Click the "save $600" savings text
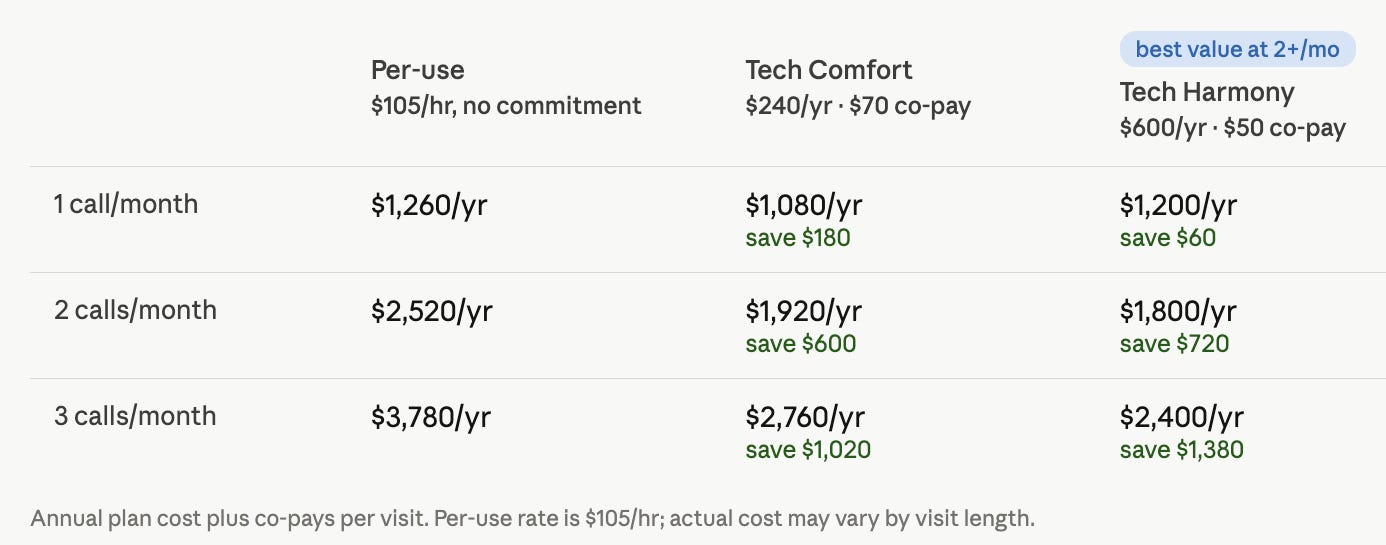The width and height of the screenshot is (1386, 545). 801,344
